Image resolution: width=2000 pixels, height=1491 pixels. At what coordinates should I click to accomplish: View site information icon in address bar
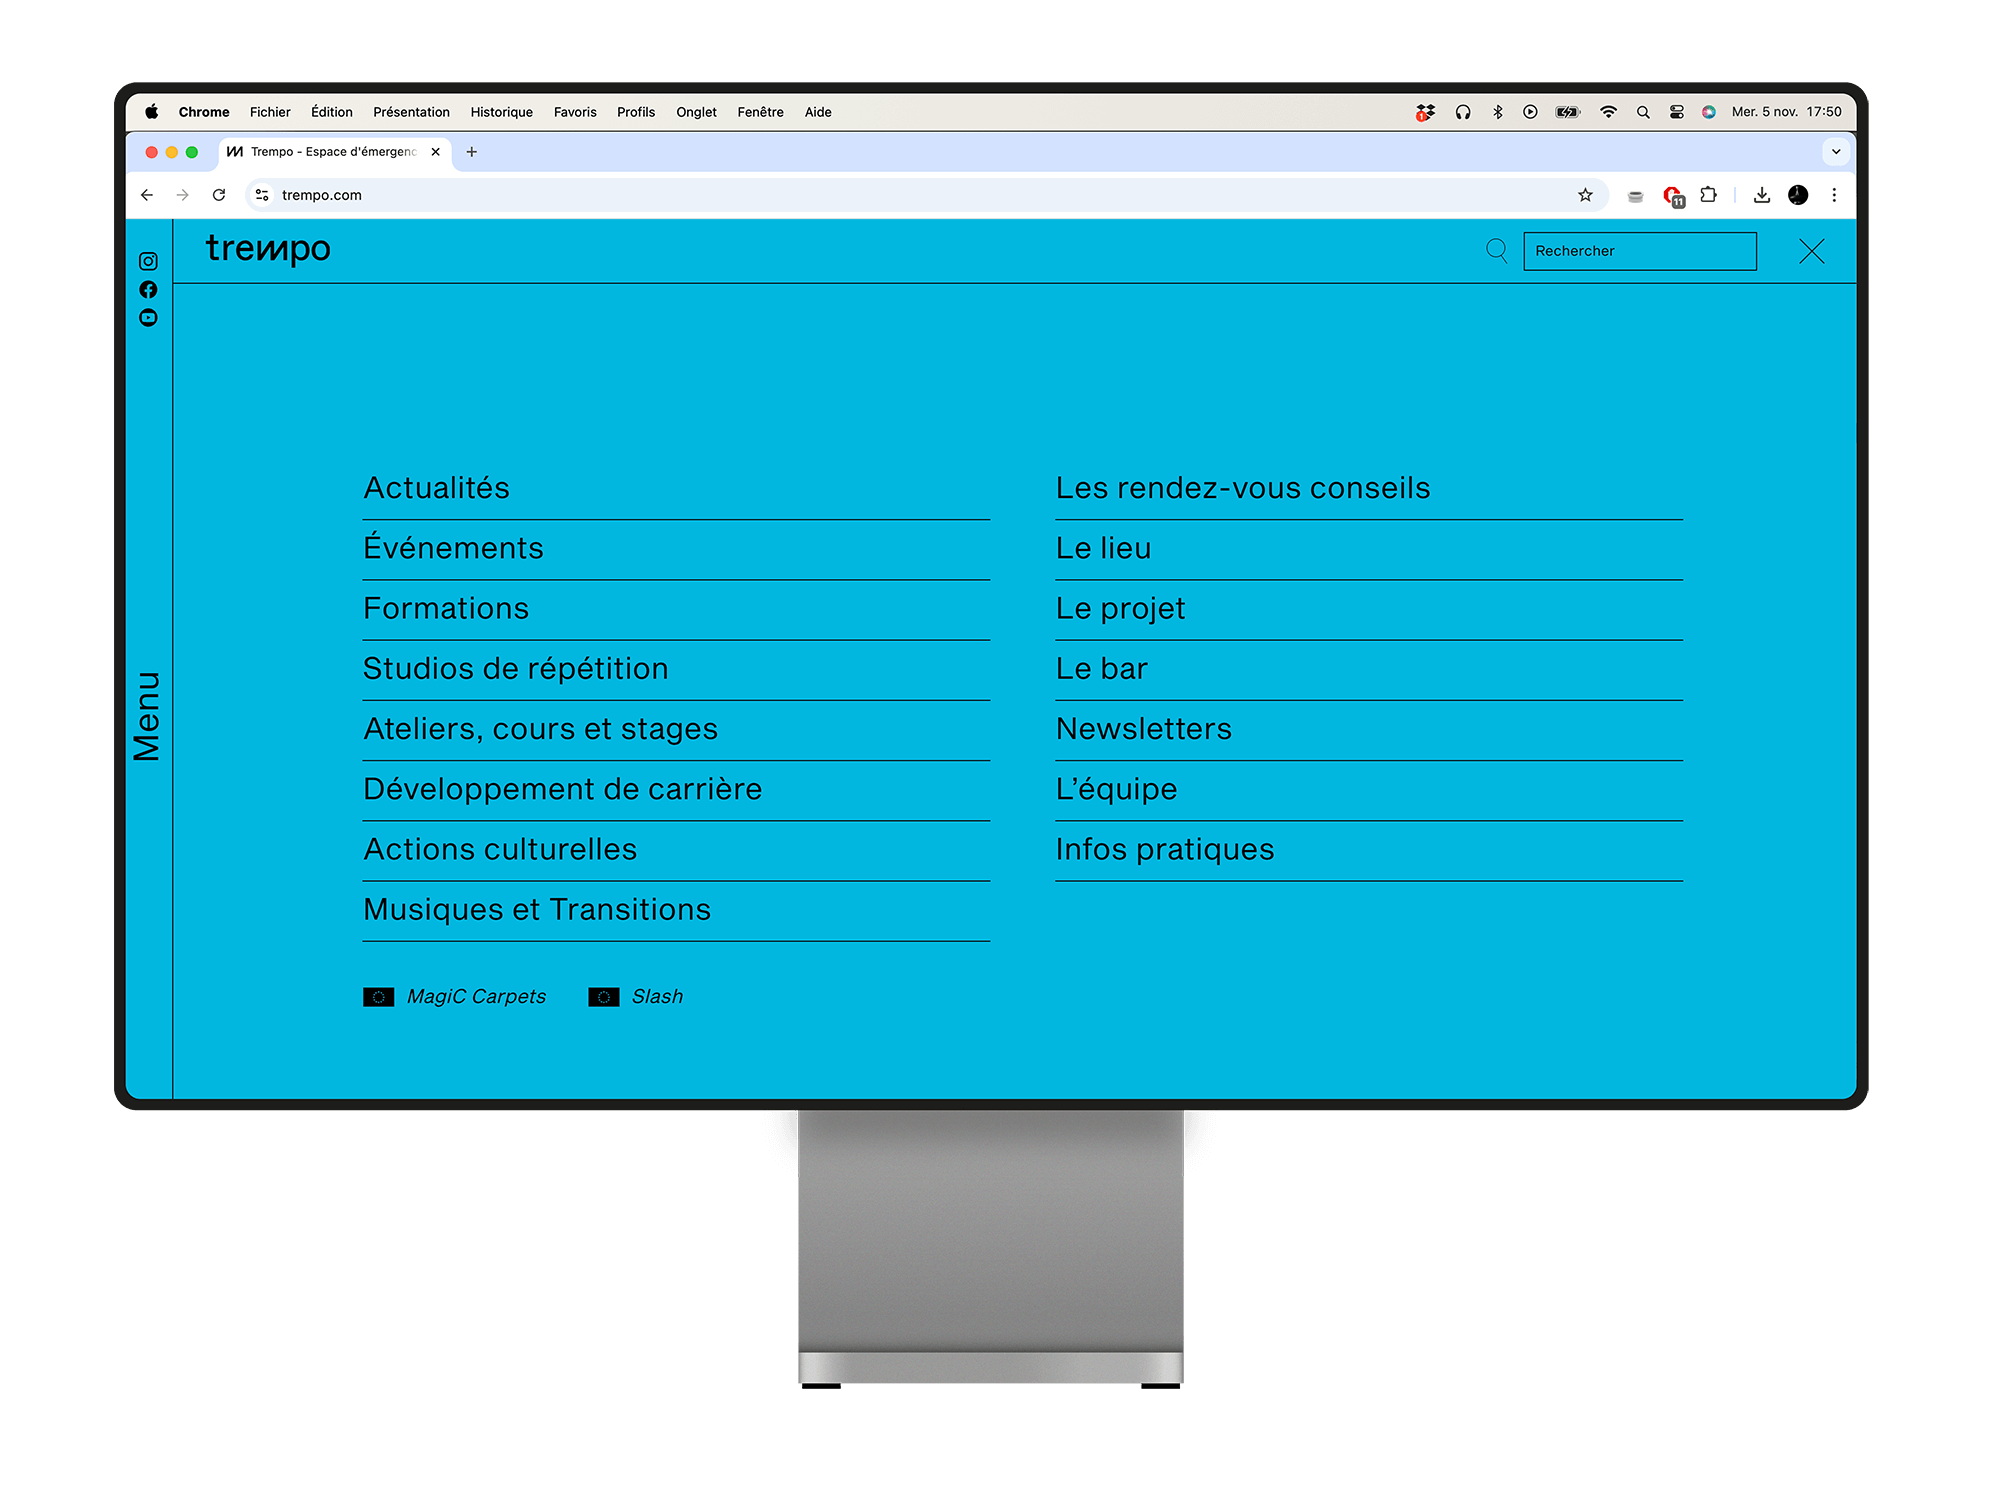[x=262, y=195]
